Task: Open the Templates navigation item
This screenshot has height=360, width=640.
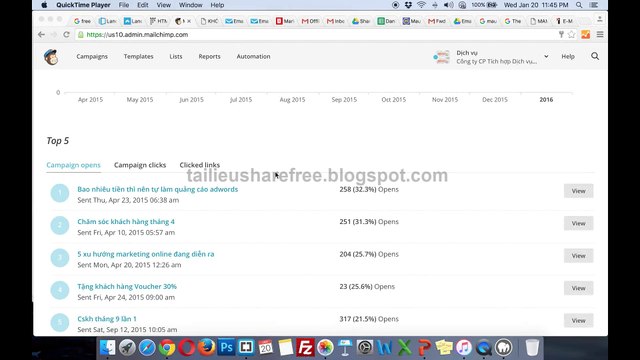Action: click(x=138, y=56)
